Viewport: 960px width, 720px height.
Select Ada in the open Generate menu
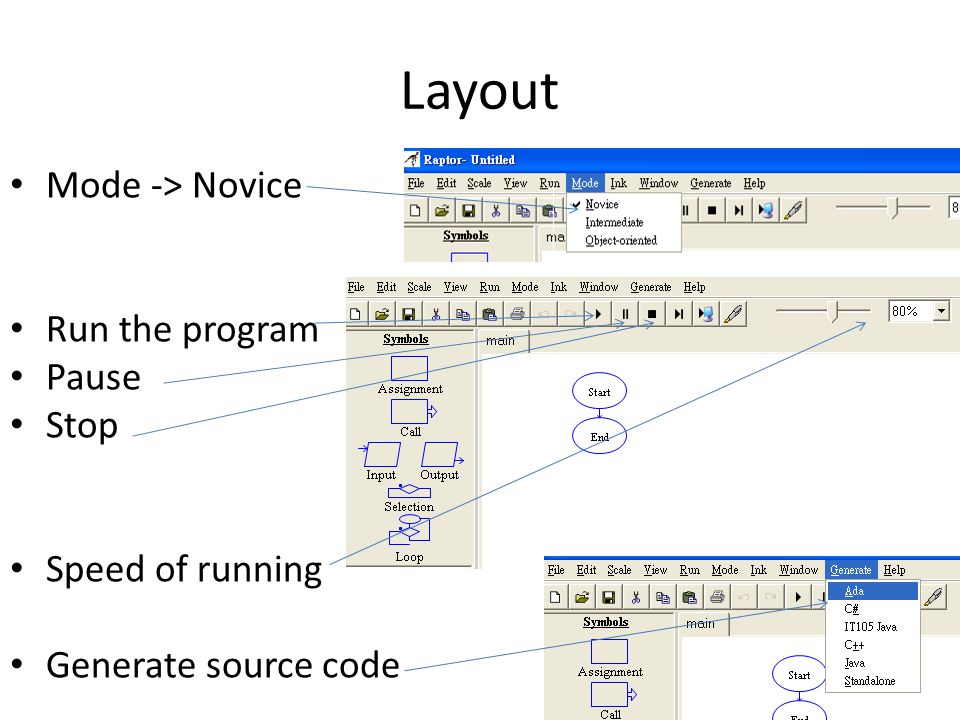(x=872, y=591)
